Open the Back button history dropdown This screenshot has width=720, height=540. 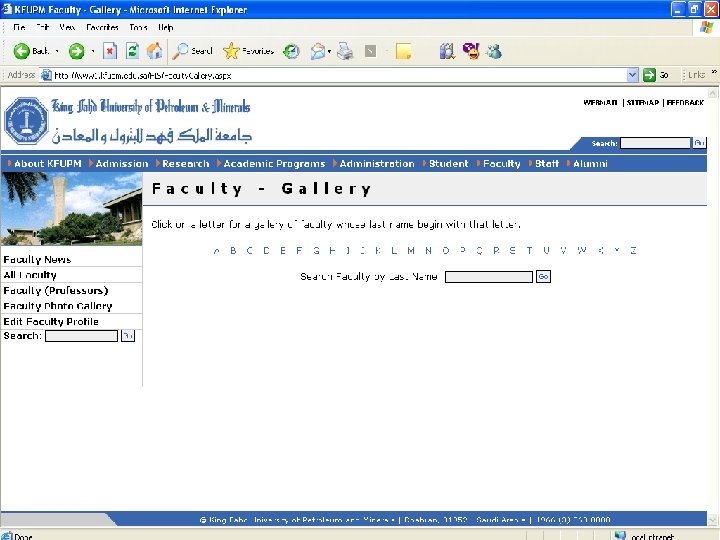pos(57,51)
